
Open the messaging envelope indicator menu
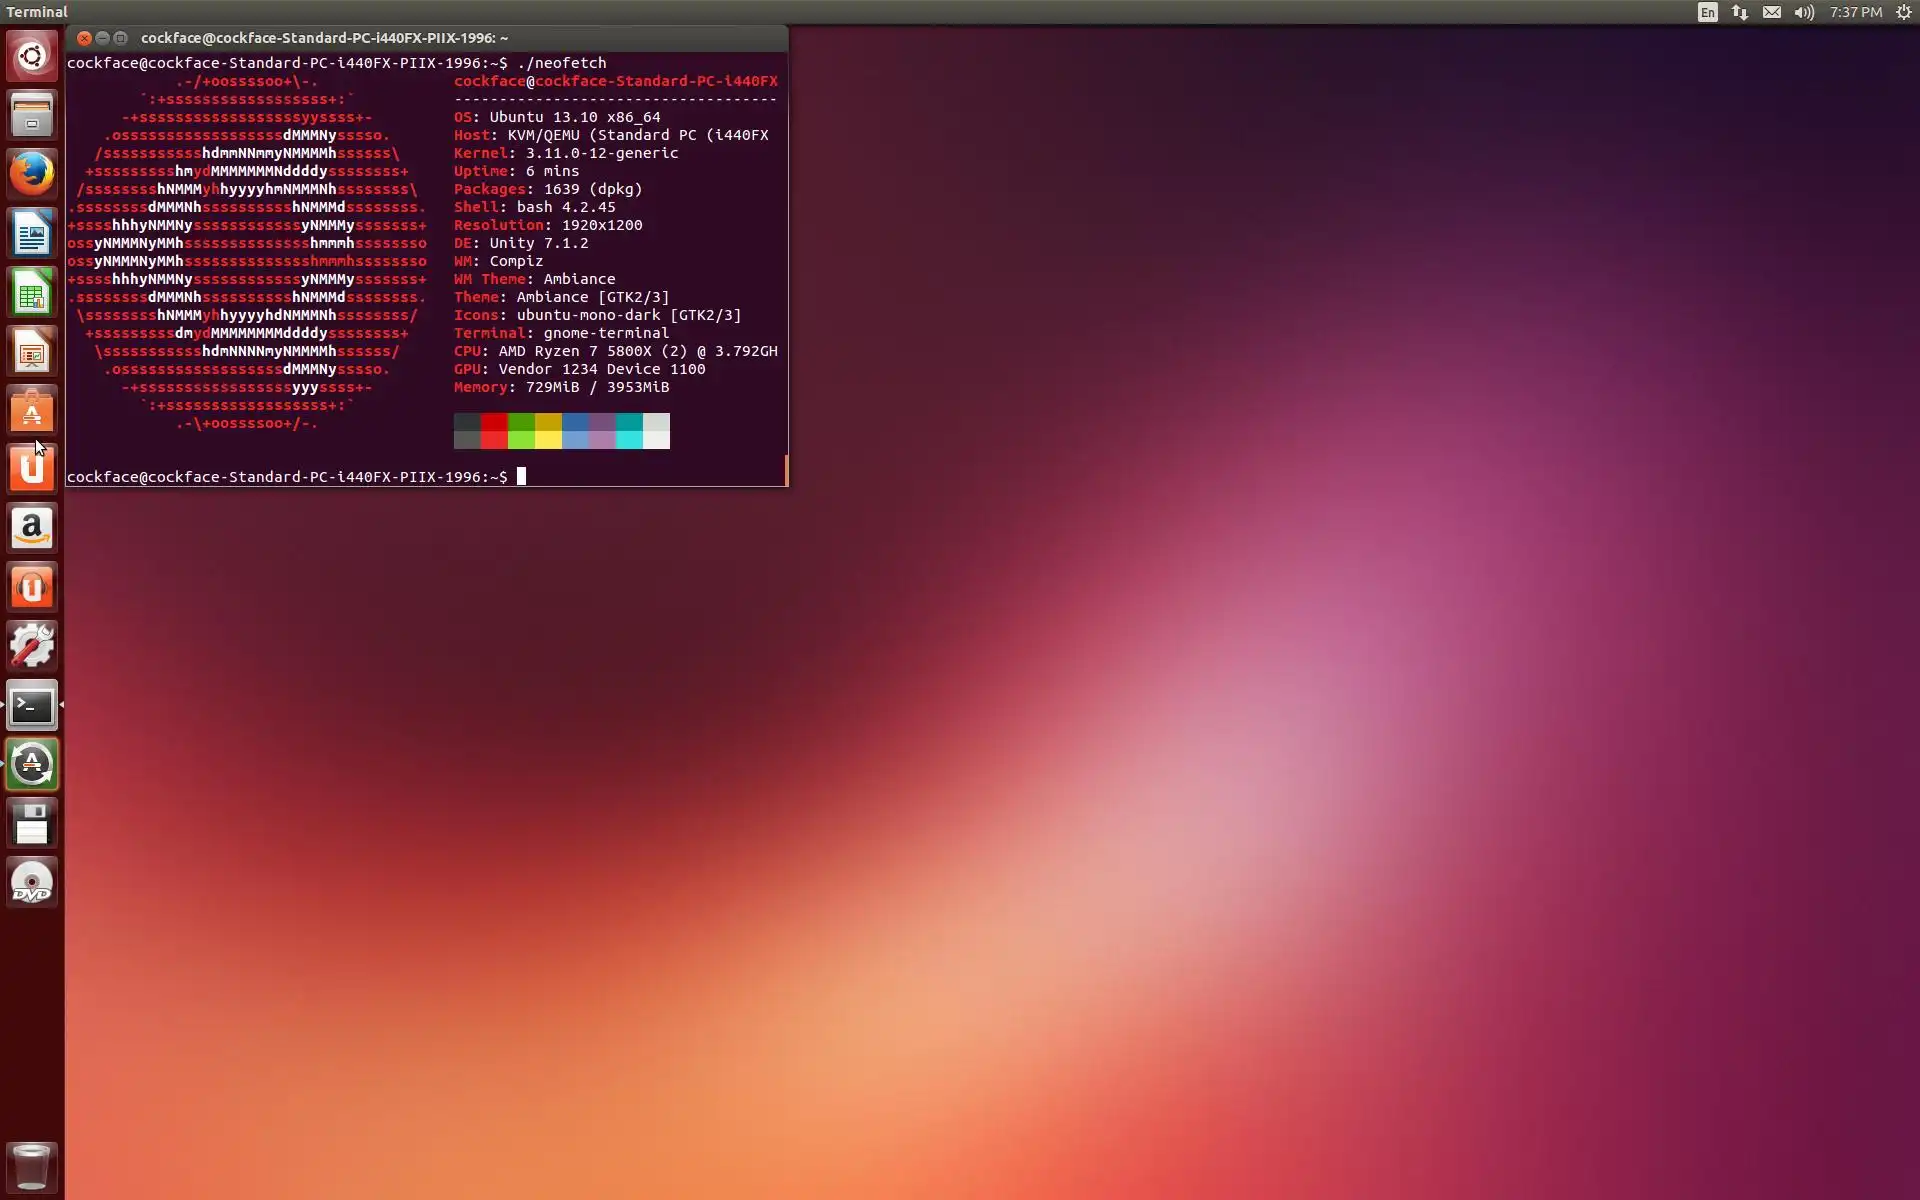[1772, 12]
